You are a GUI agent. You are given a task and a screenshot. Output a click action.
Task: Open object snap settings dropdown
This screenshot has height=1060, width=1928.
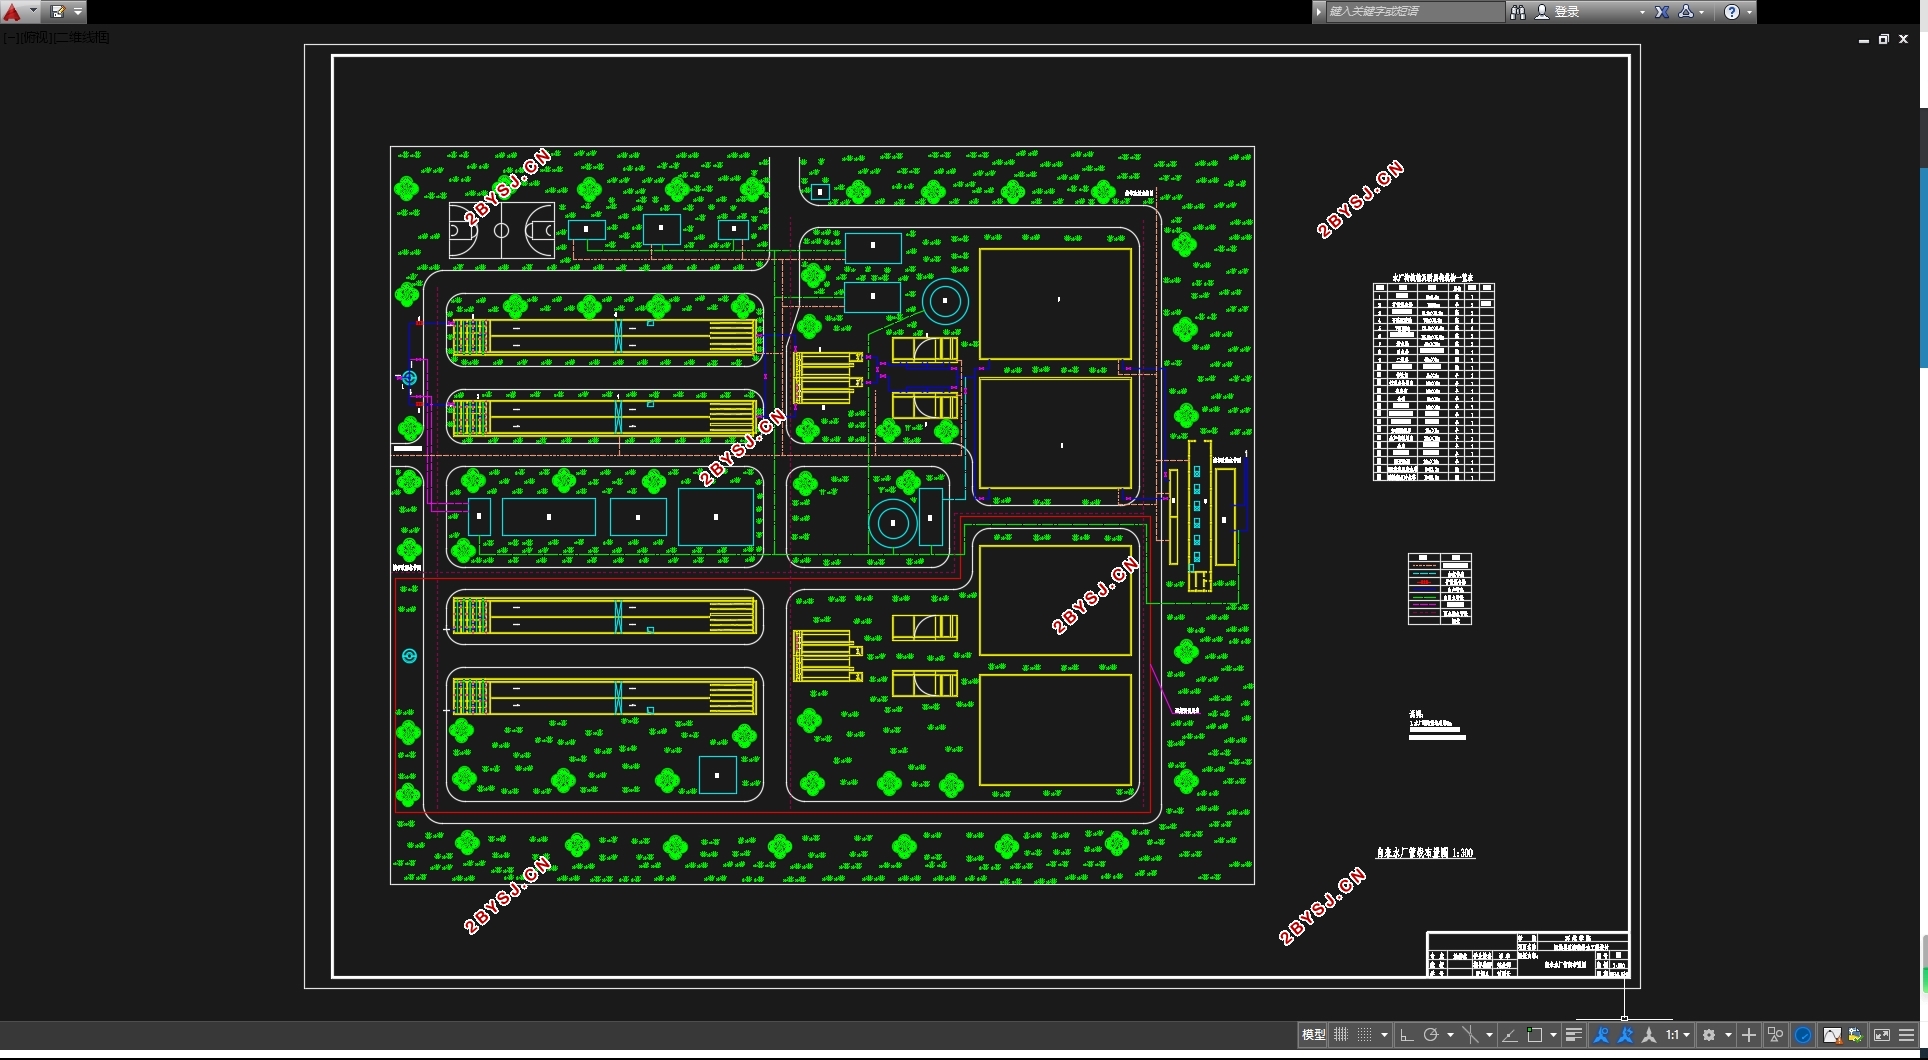tap(1553, 1035)
